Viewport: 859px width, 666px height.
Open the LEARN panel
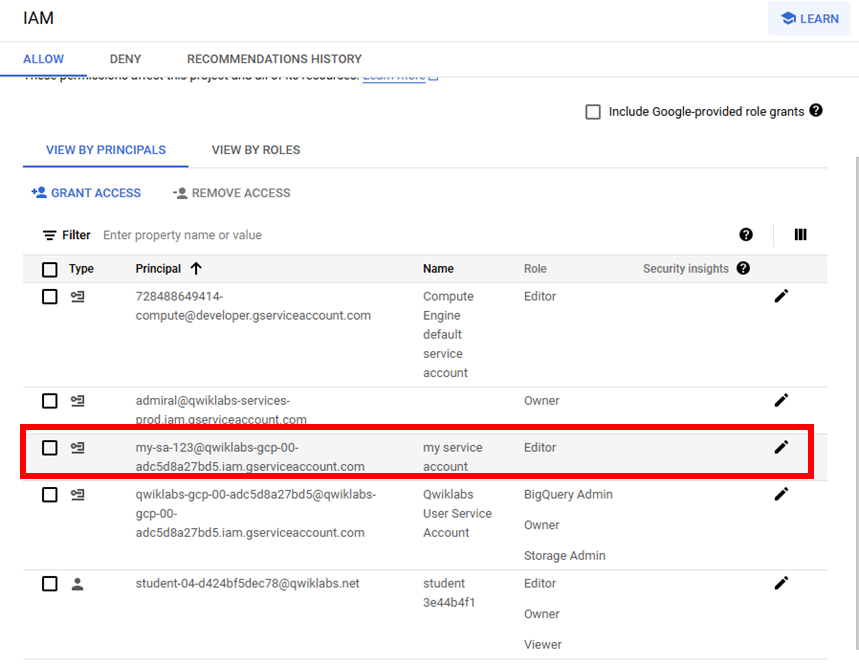(x=809, y=18)
